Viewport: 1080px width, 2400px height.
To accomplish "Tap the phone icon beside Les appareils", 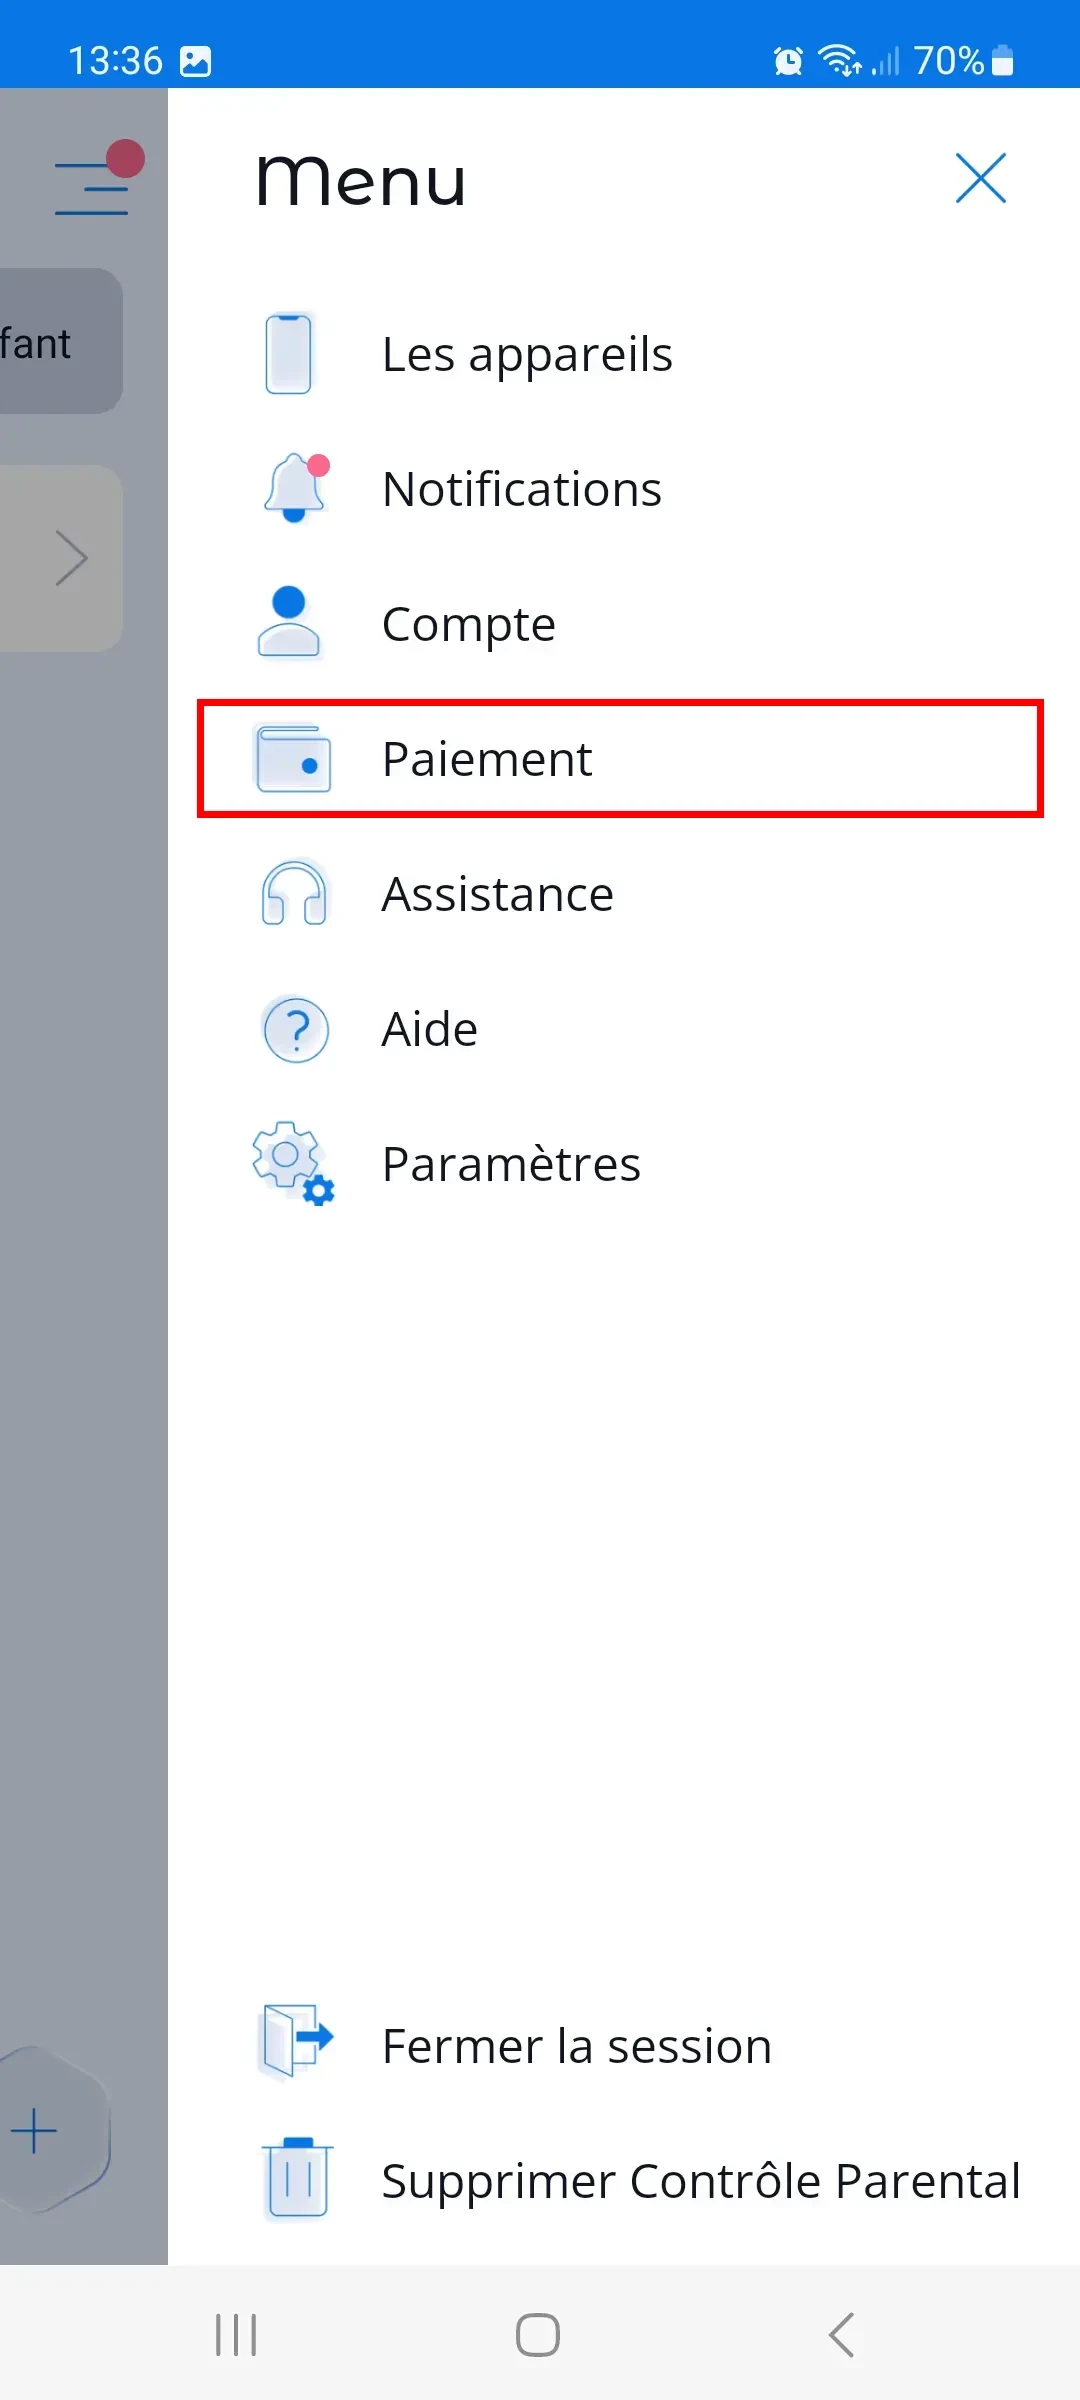I will coord(289,354).
